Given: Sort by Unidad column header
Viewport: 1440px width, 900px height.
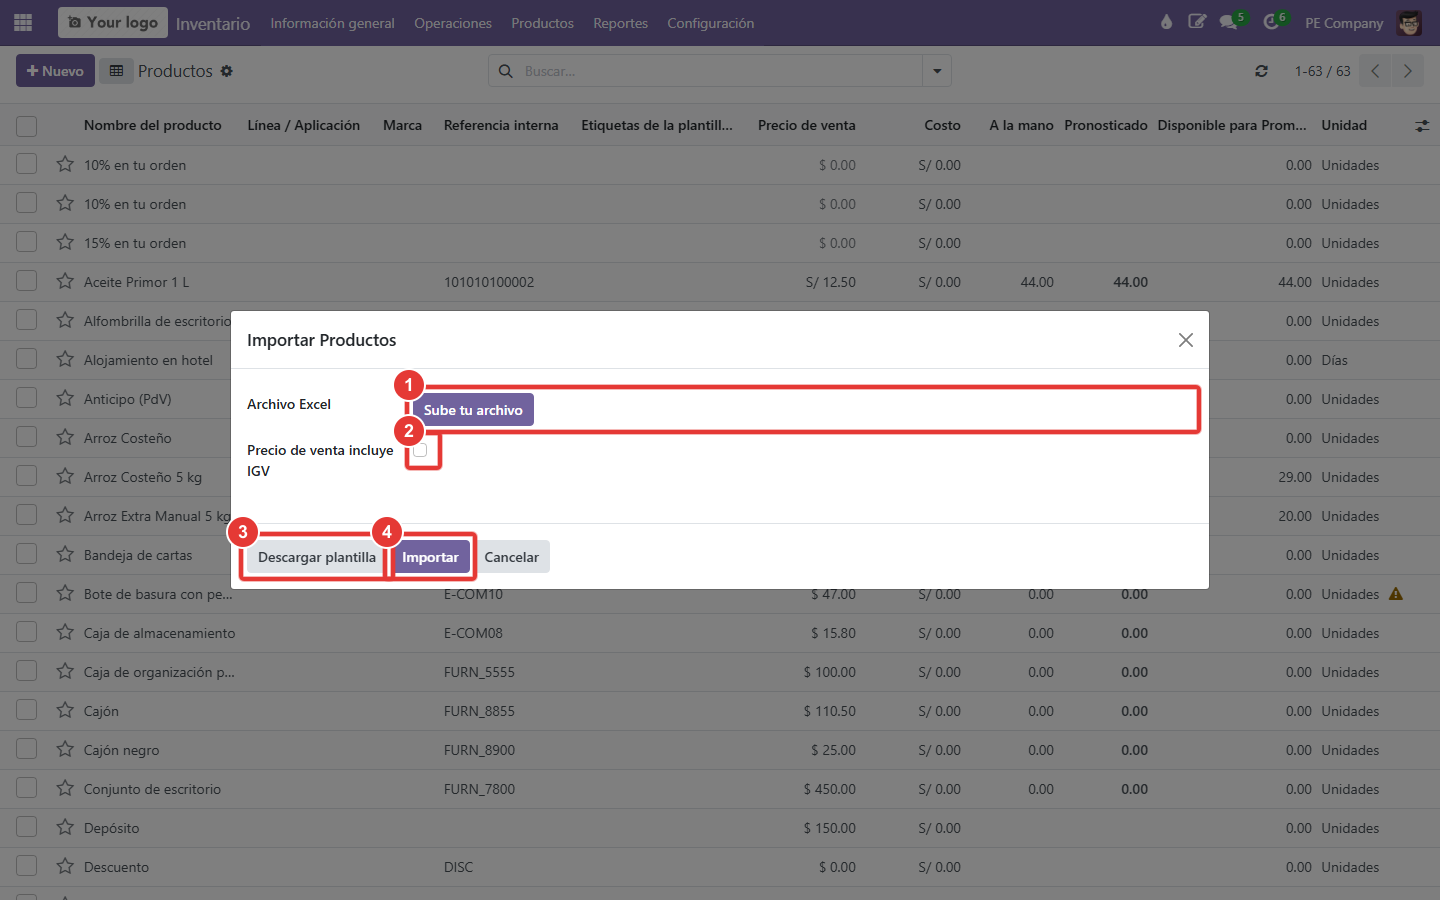Looking at the screenshot, I should (1344, 125).
